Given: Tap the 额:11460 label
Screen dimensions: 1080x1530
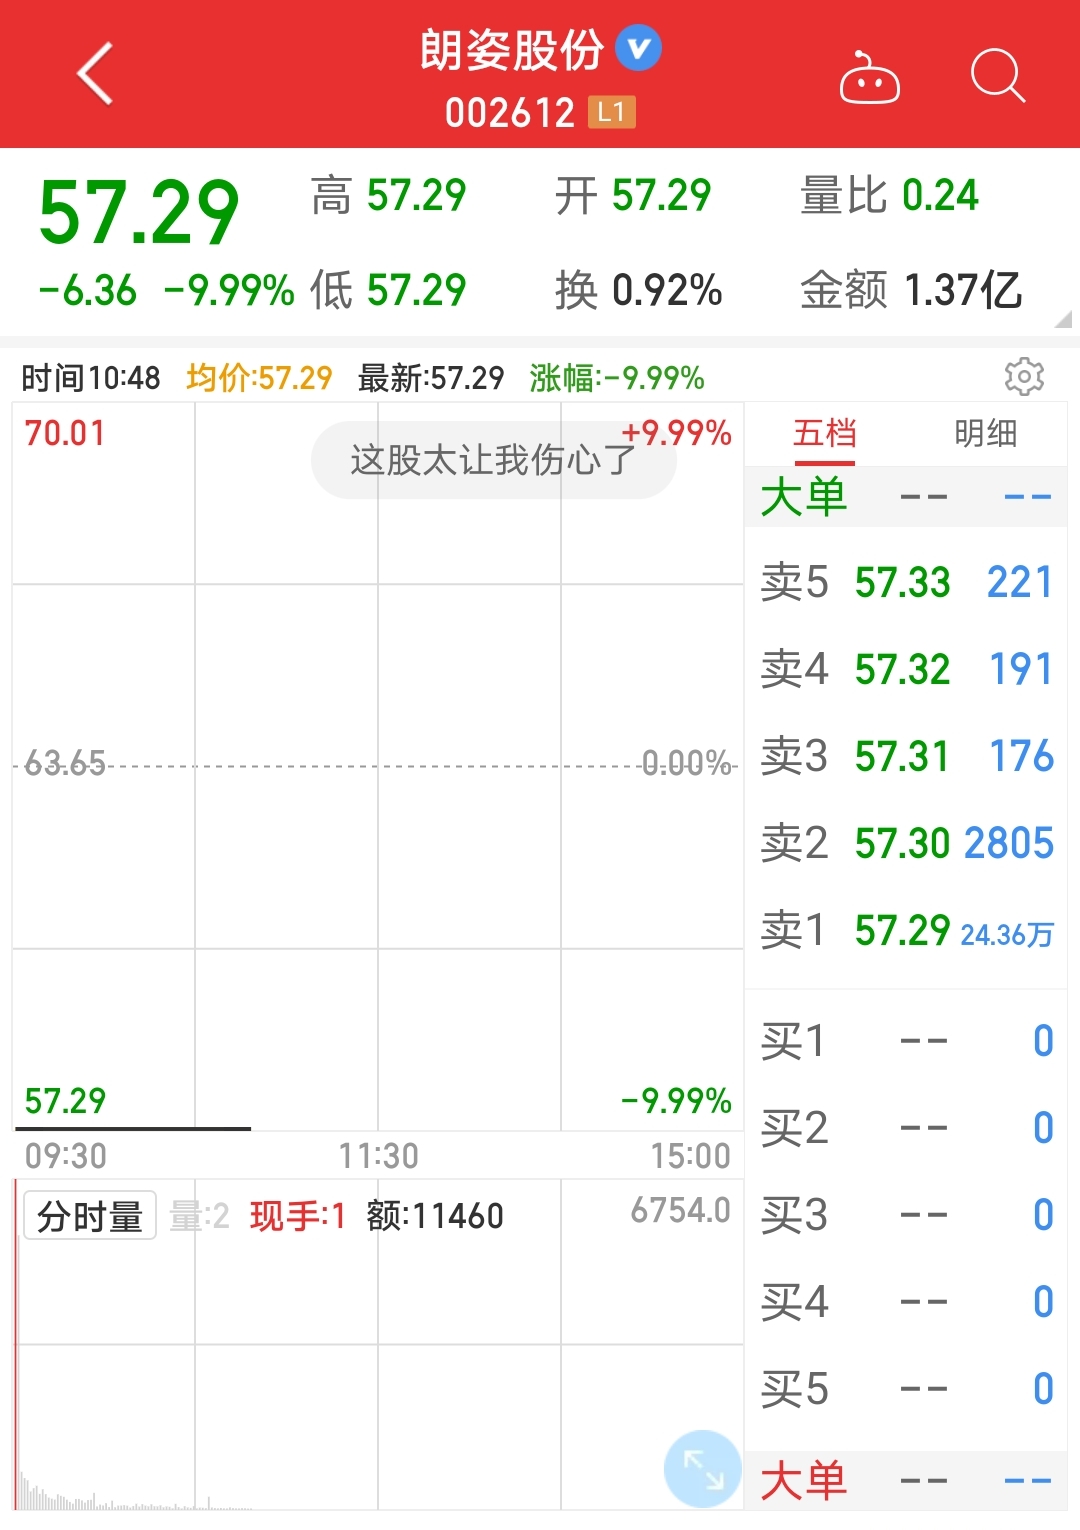Looking at the screenshot, I should point(435,1216).
